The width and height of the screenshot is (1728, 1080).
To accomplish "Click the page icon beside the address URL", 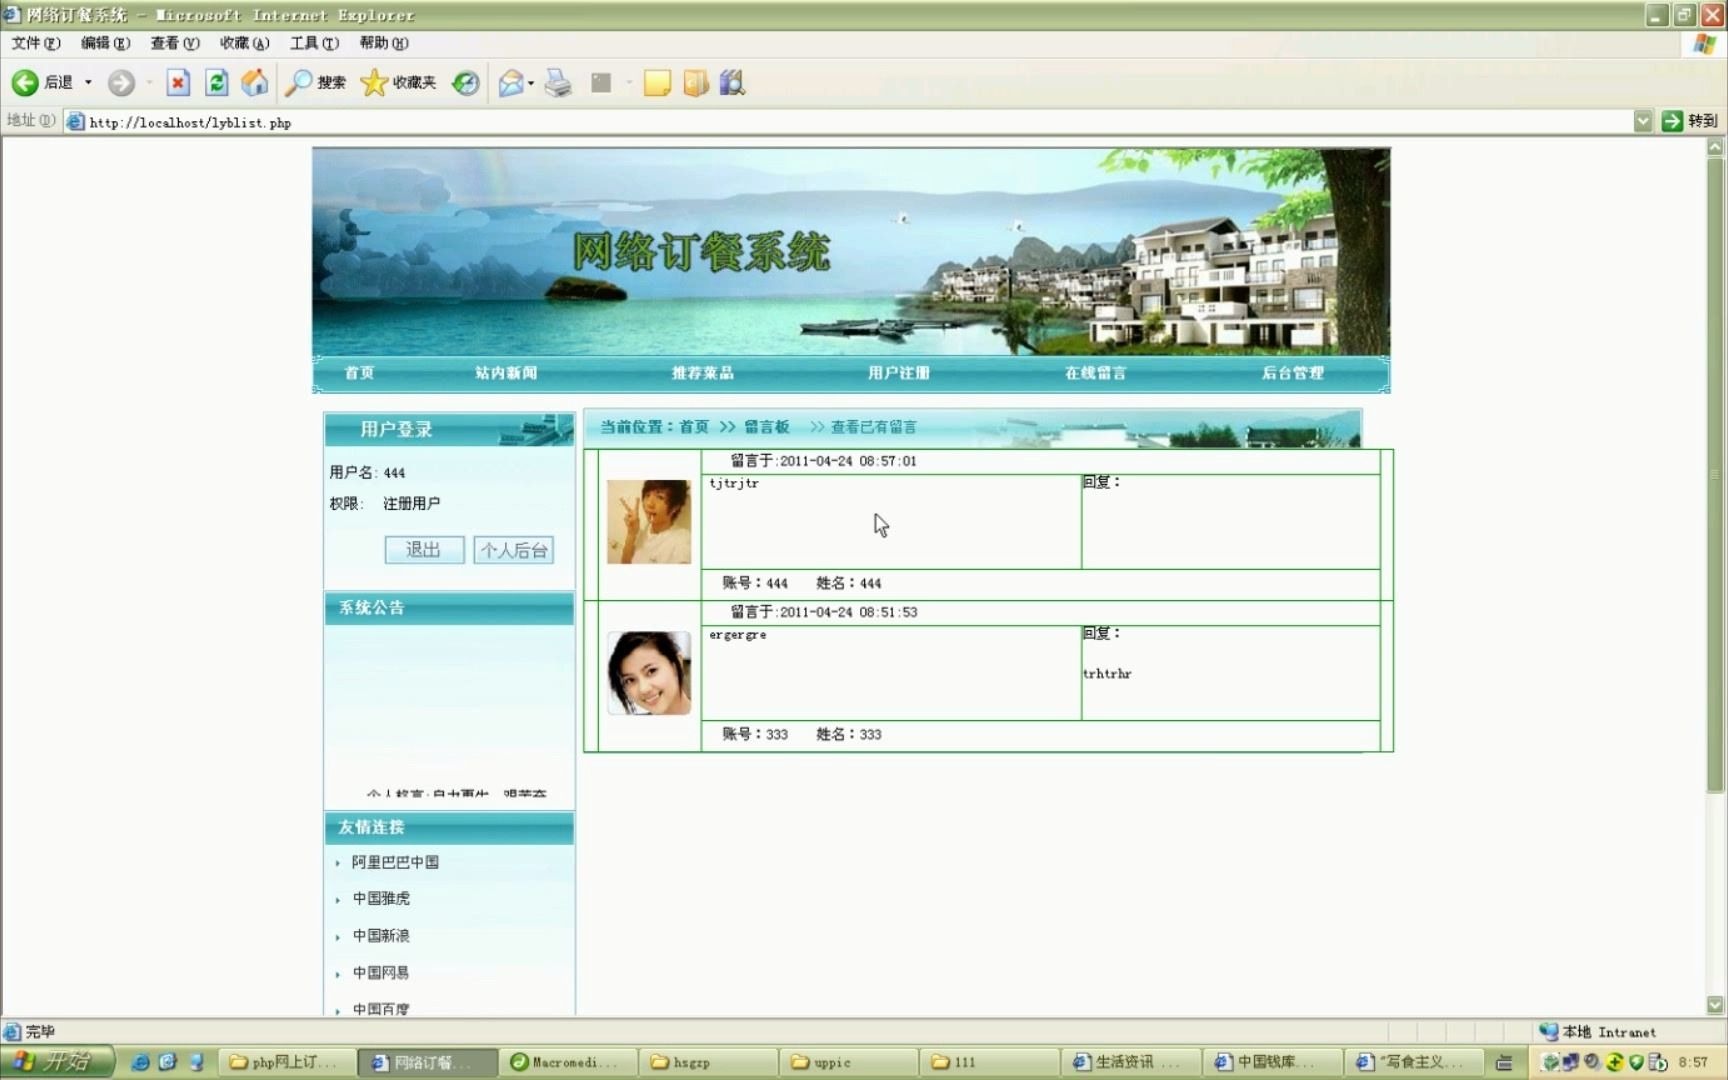I will [x=75, y=122].
